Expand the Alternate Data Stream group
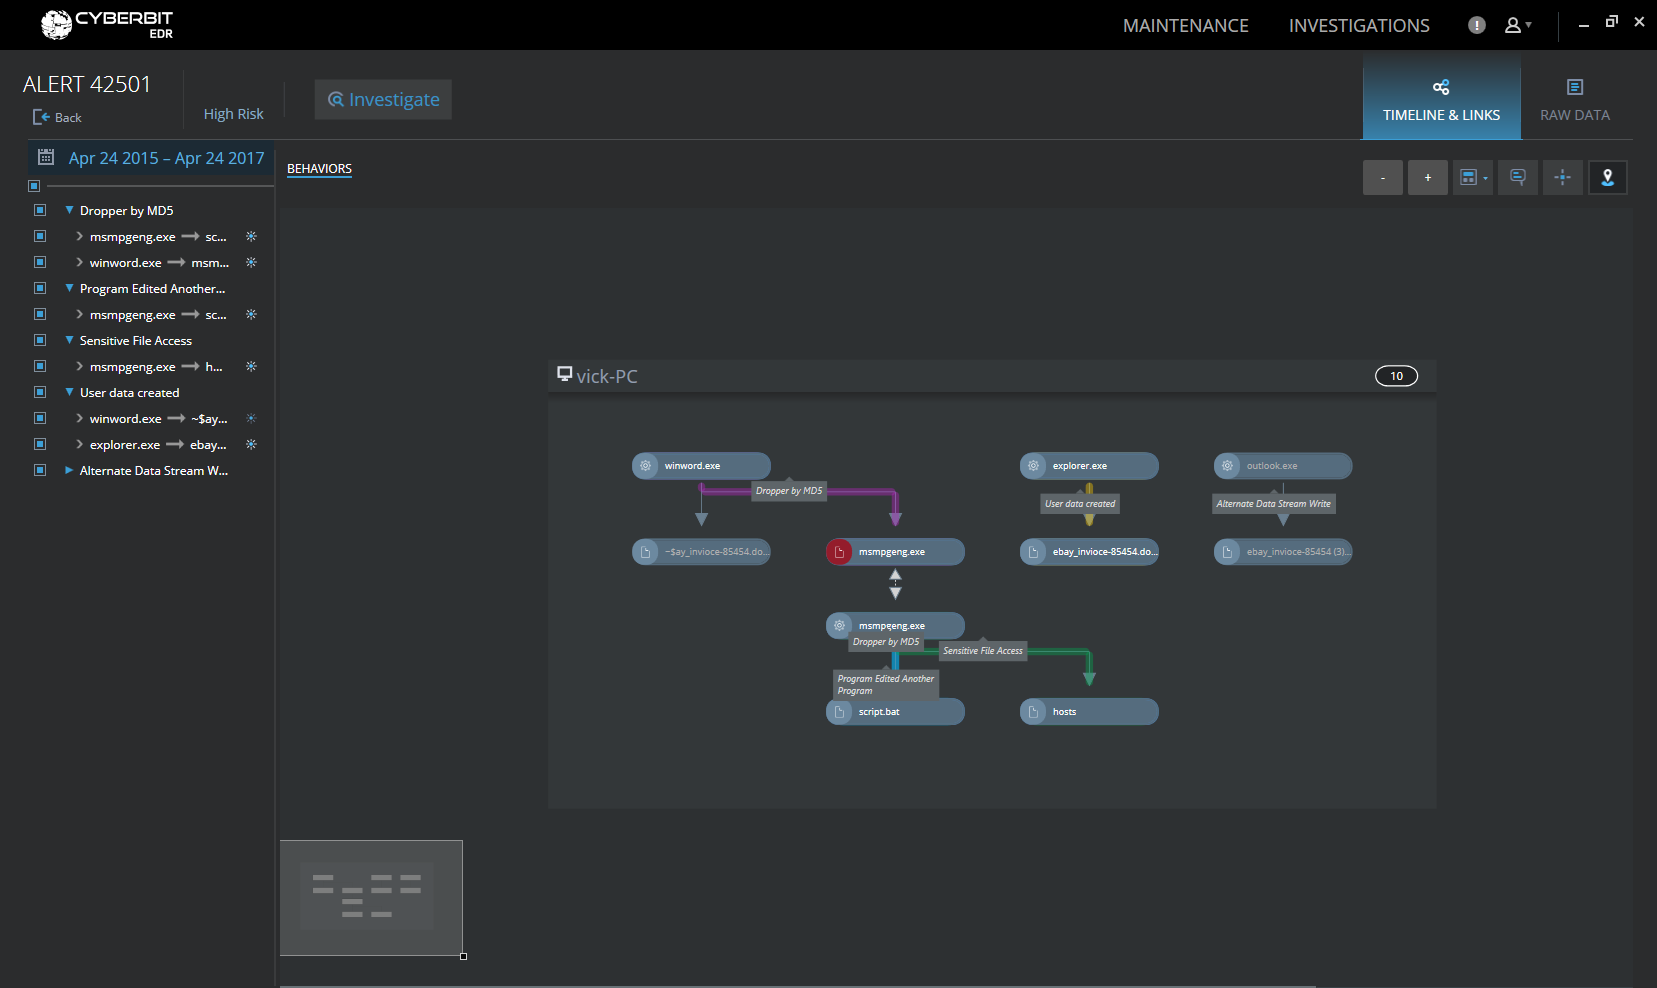 (69, 470)
